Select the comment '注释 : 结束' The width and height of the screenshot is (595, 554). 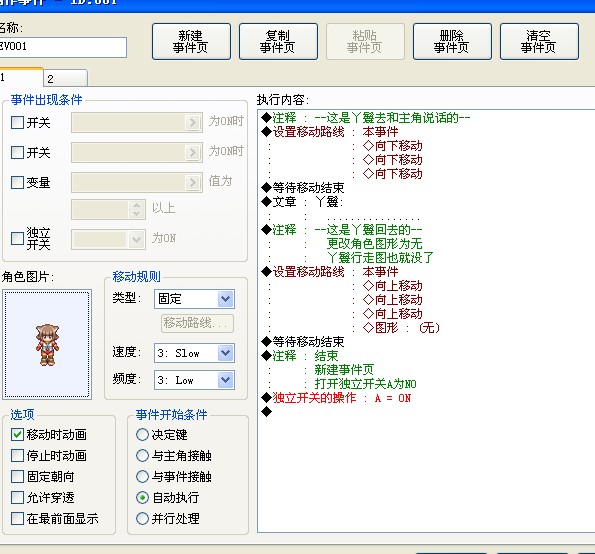coord(300,356)
